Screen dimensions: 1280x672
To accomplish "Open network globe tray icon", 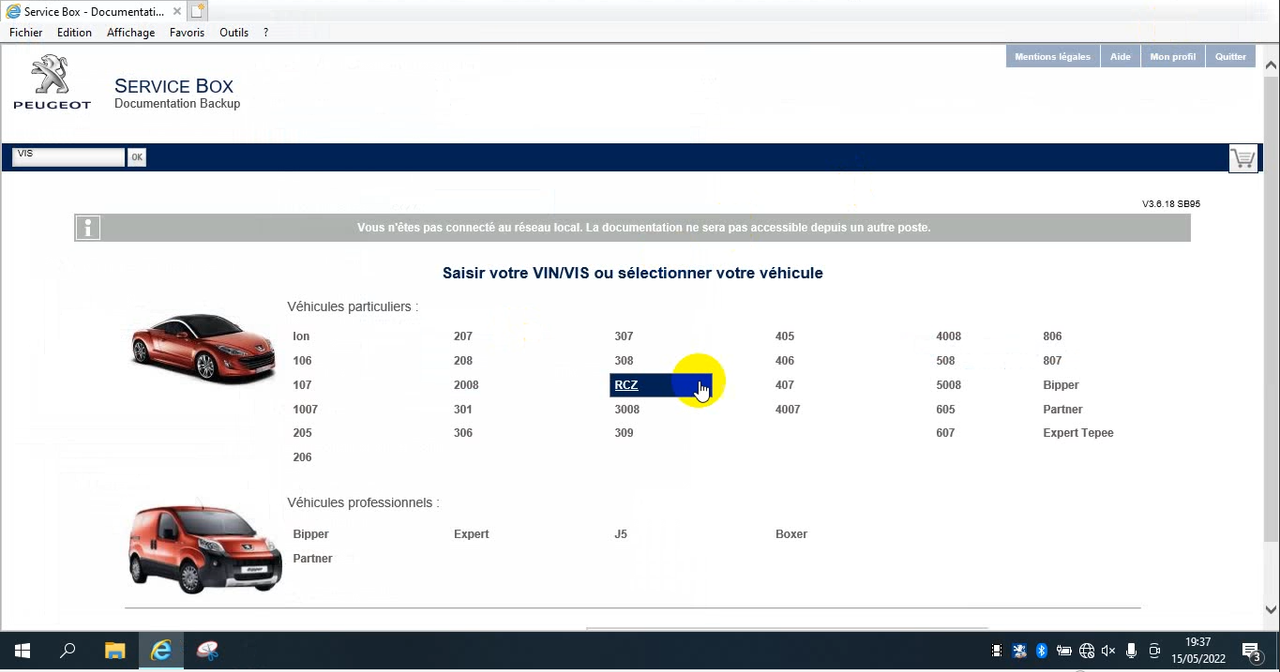I will 1087,651.
